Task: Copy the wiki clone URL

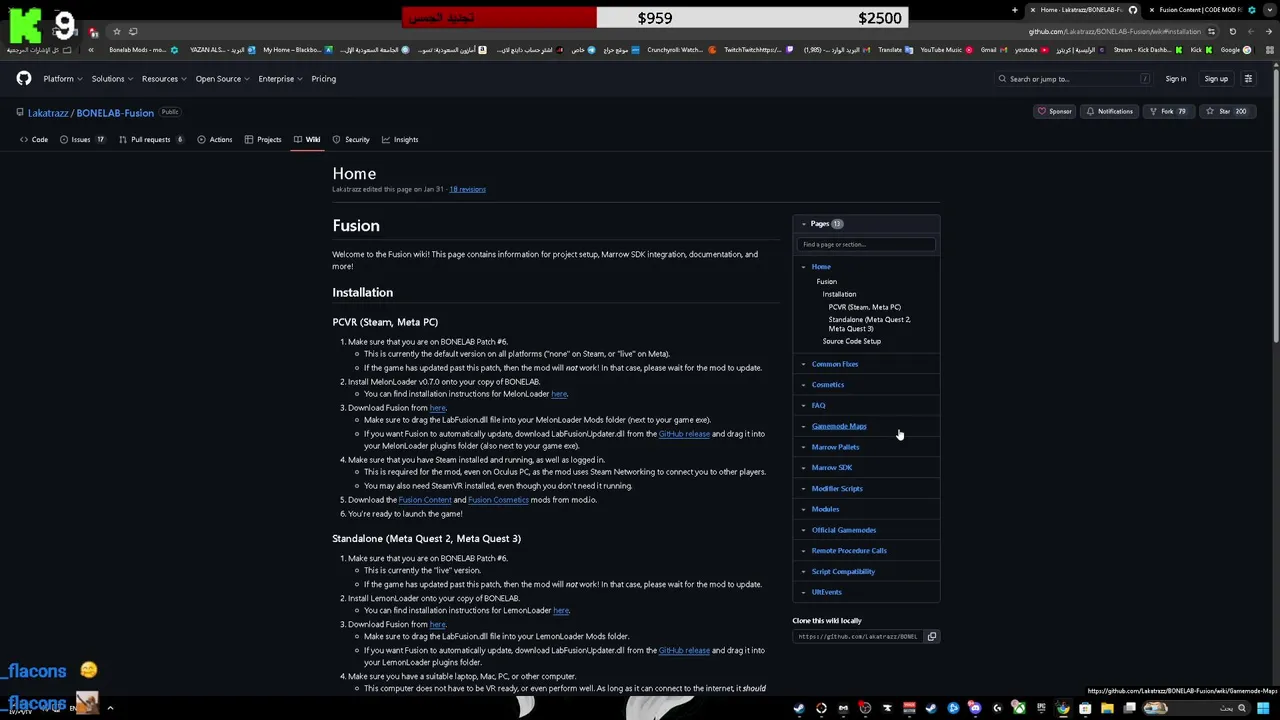Action: click(x=932, y=636)
